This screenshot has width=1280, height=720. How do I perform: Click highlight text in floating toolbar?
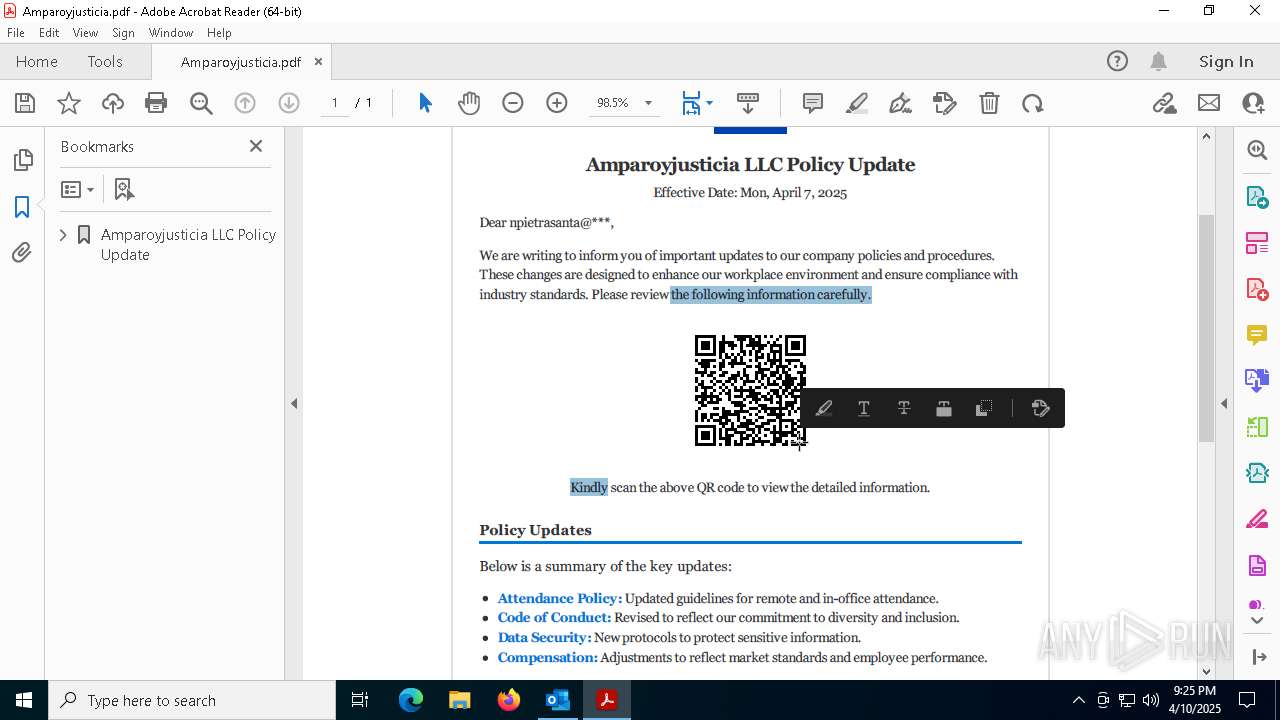pos(824,408)
